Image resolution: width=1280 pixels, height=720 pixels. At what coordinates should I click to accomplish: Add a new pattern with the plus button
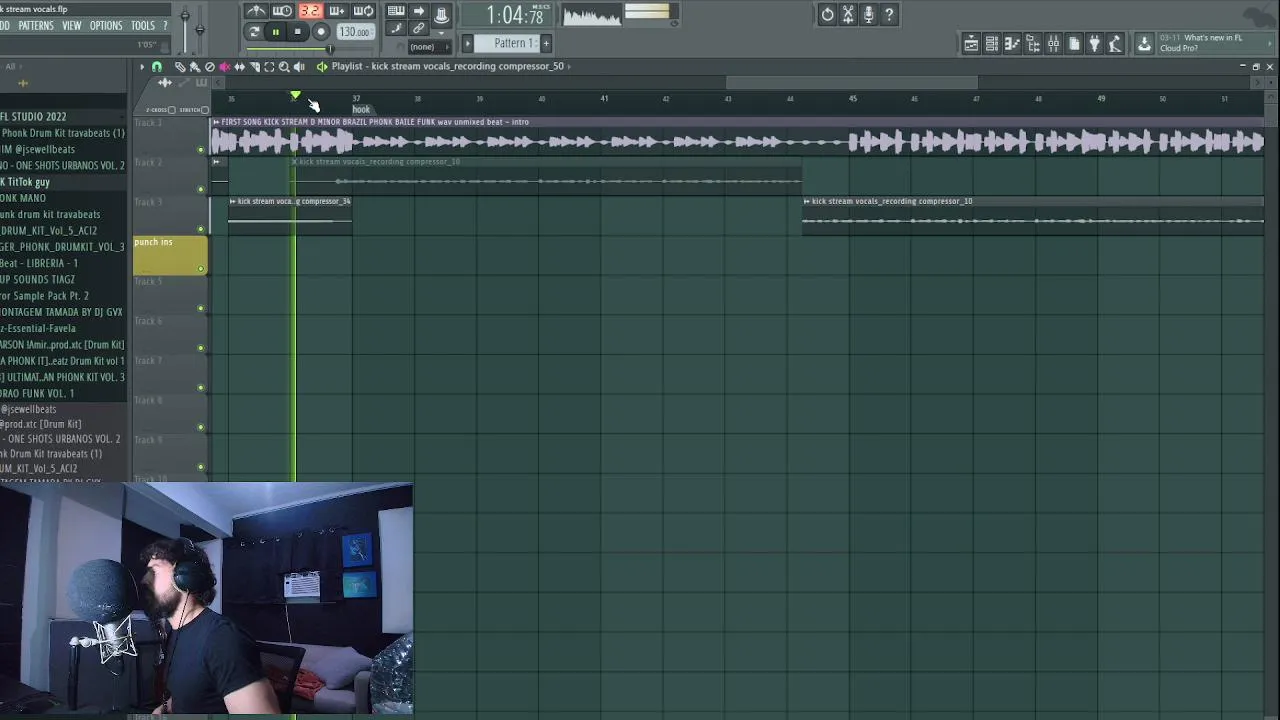(546, 43)
